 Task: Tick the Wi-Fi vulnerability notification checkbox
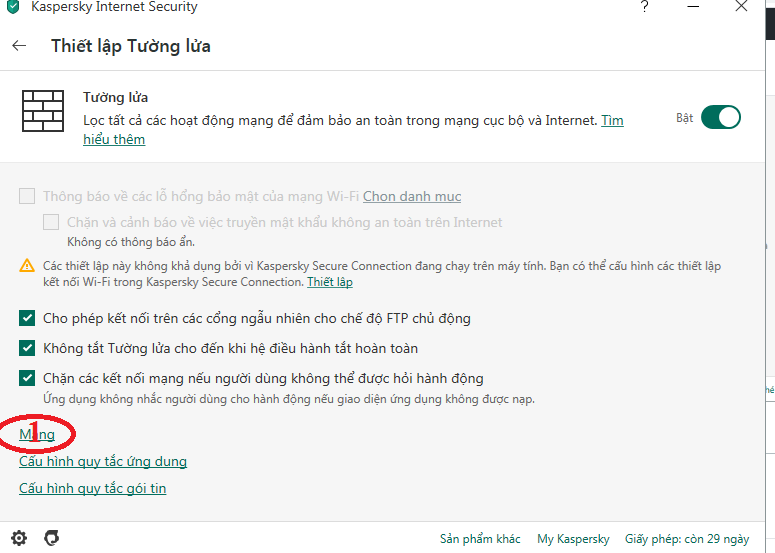coord(27,196)
